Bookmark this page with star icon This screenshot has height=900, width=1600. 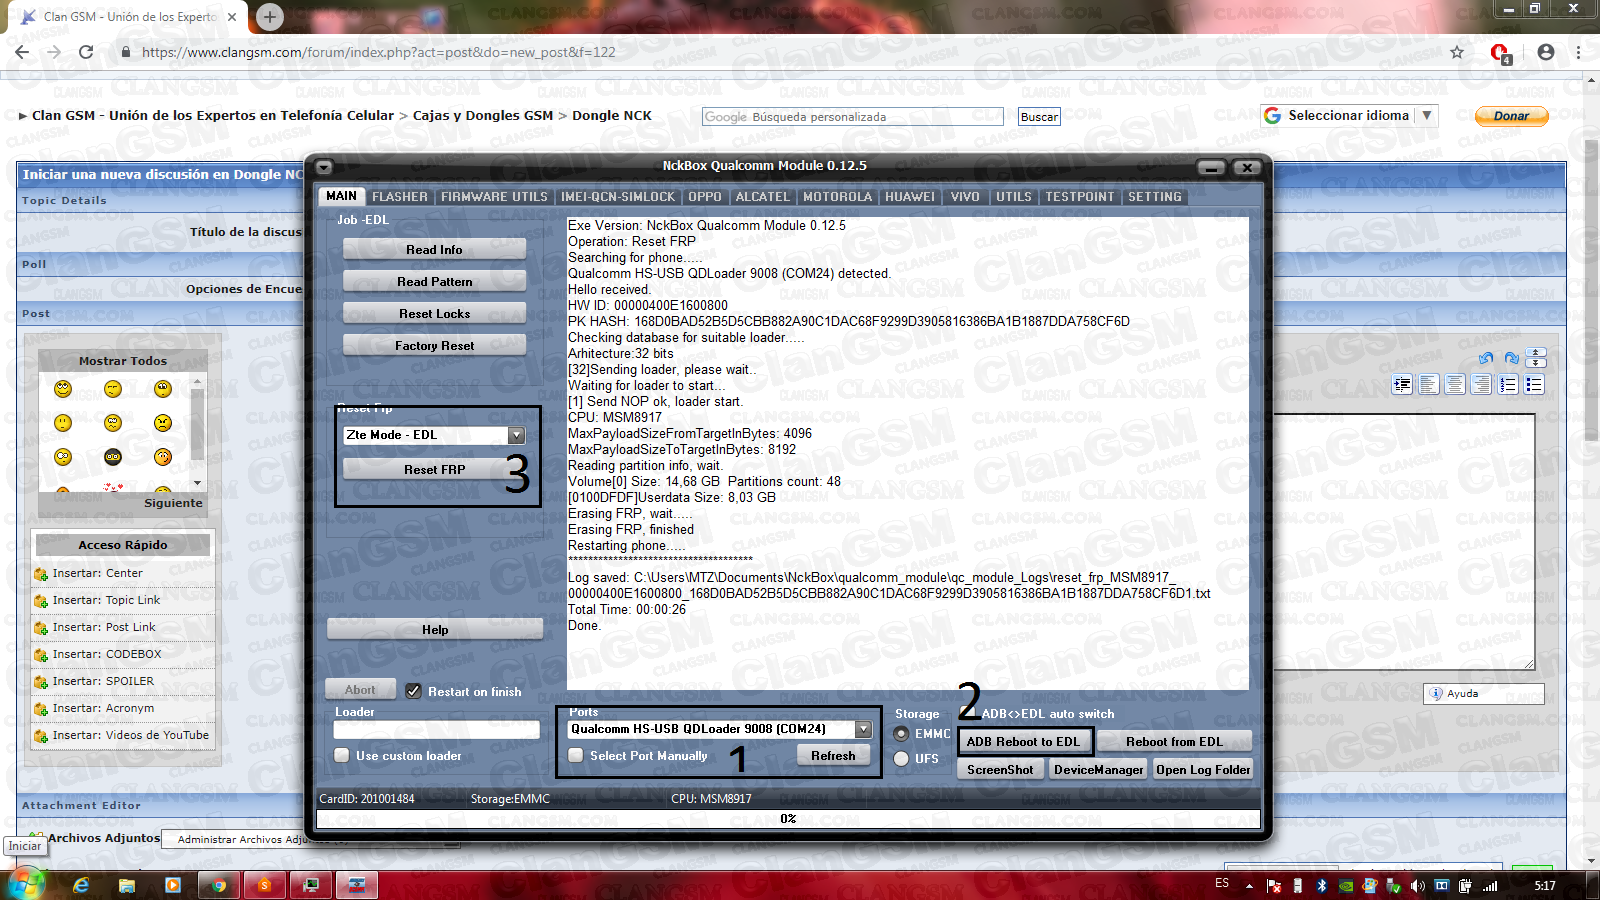(x=1457, y=52)
